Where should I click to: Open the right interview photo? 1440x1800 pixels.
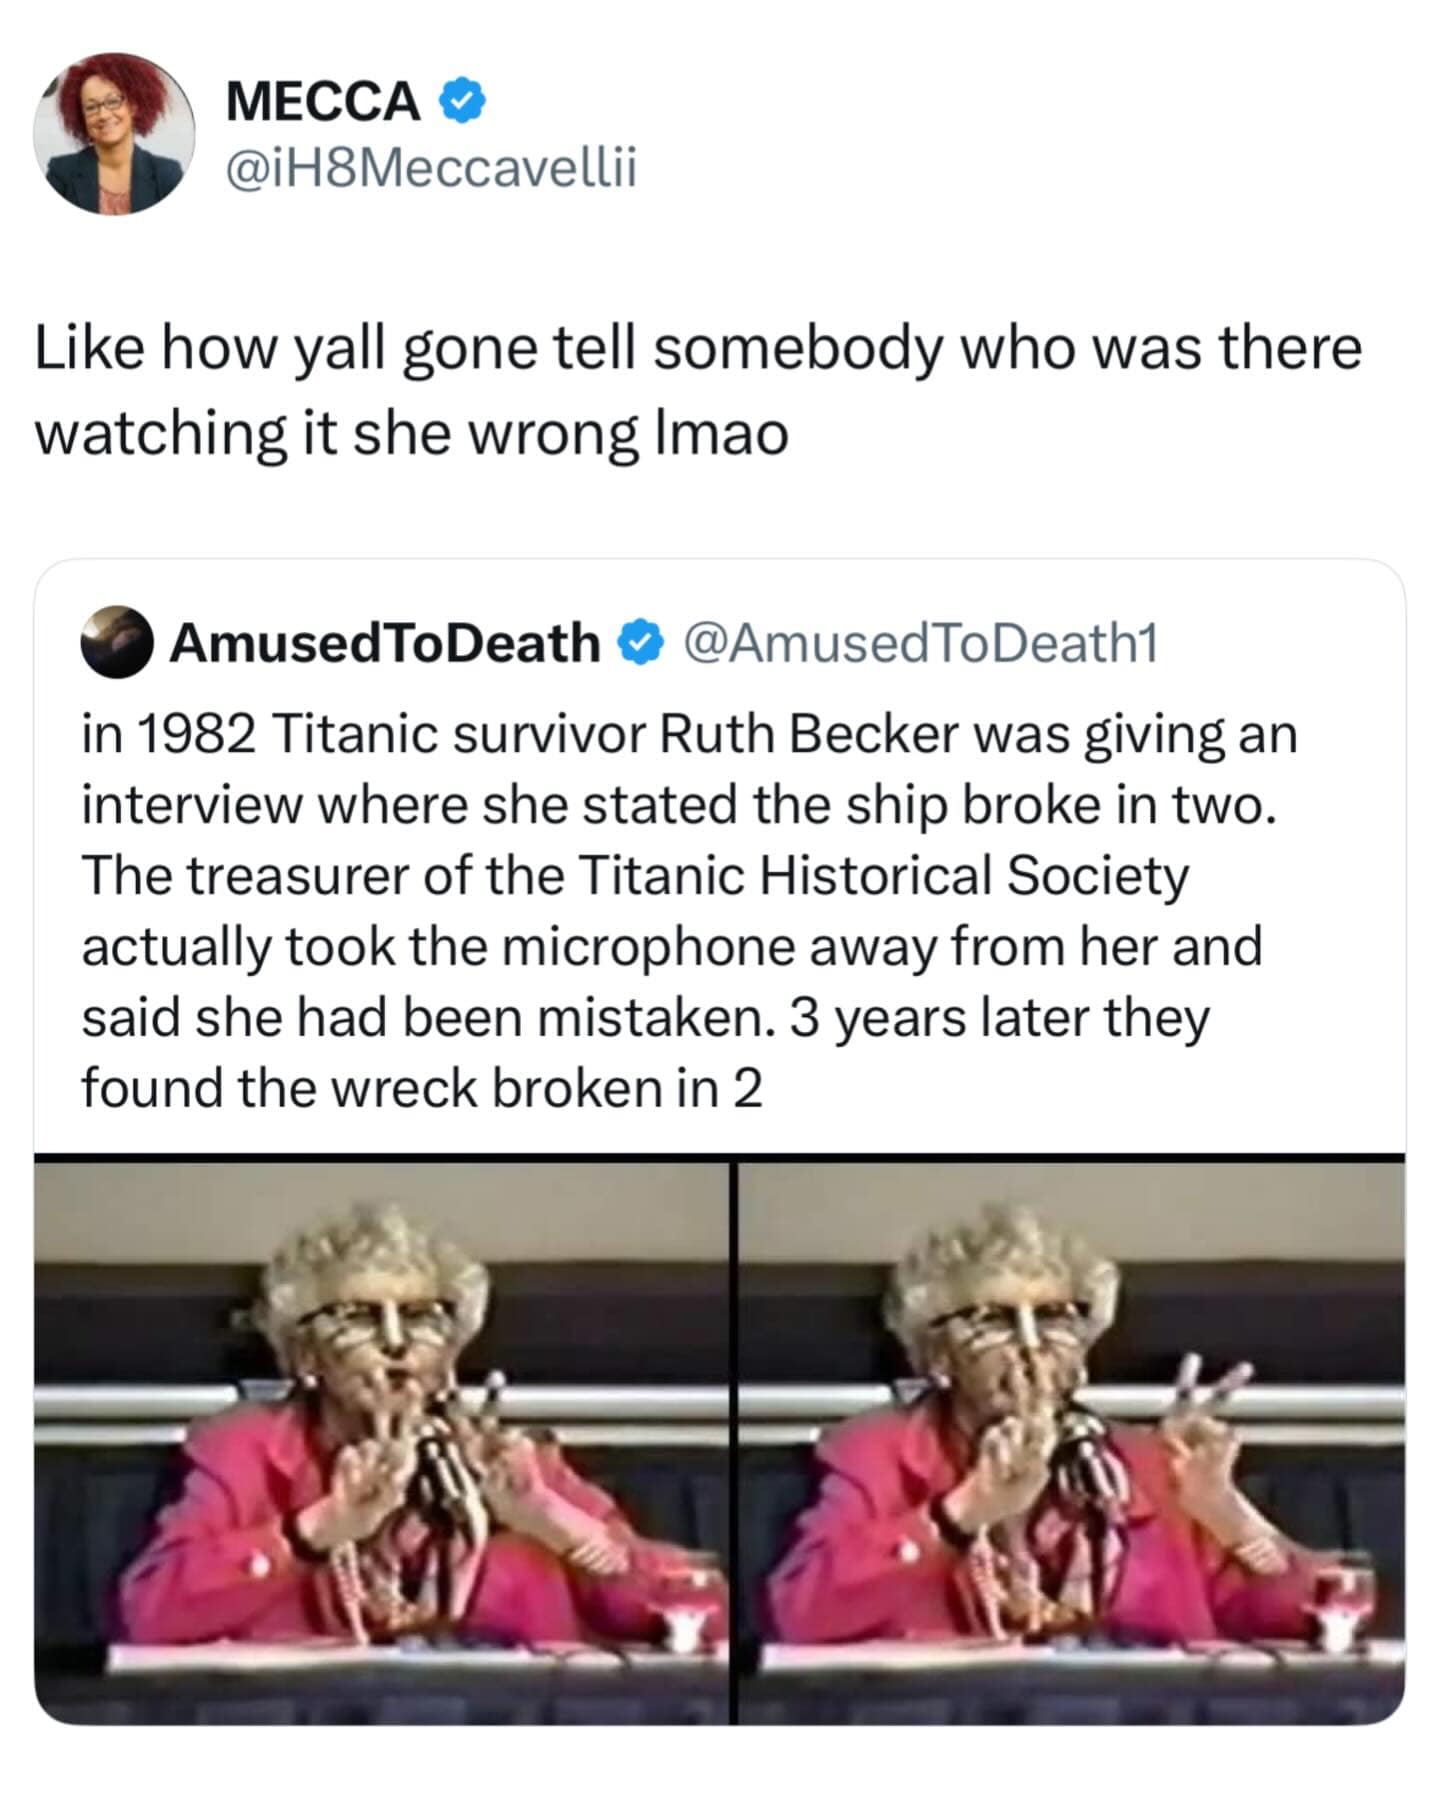(x=1072, y=1441)
